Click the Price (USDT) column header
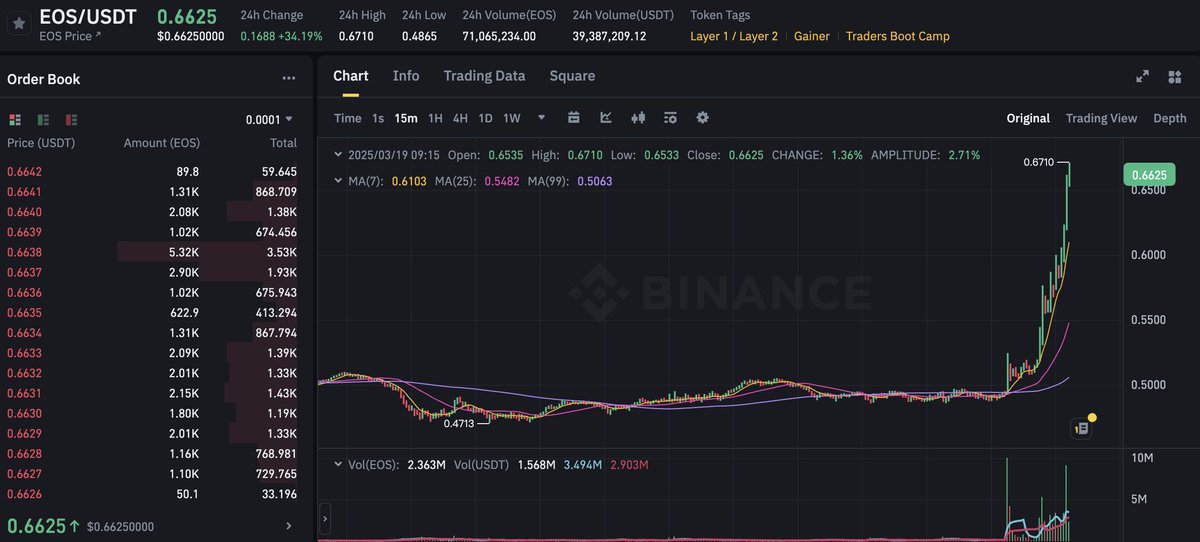The width and height of the screenshot is (1200, 542). pos(41,143)
